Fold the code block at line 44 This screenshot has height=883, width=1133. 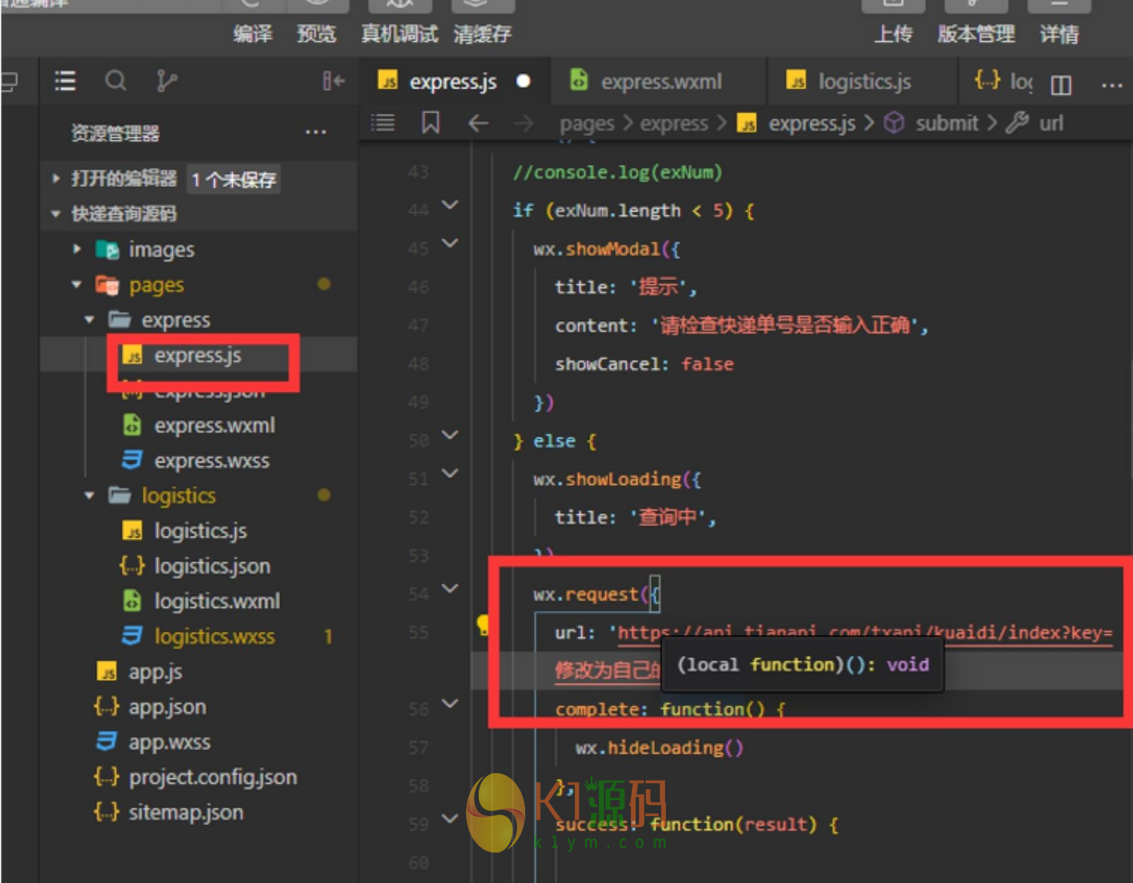tap(449, 206)
